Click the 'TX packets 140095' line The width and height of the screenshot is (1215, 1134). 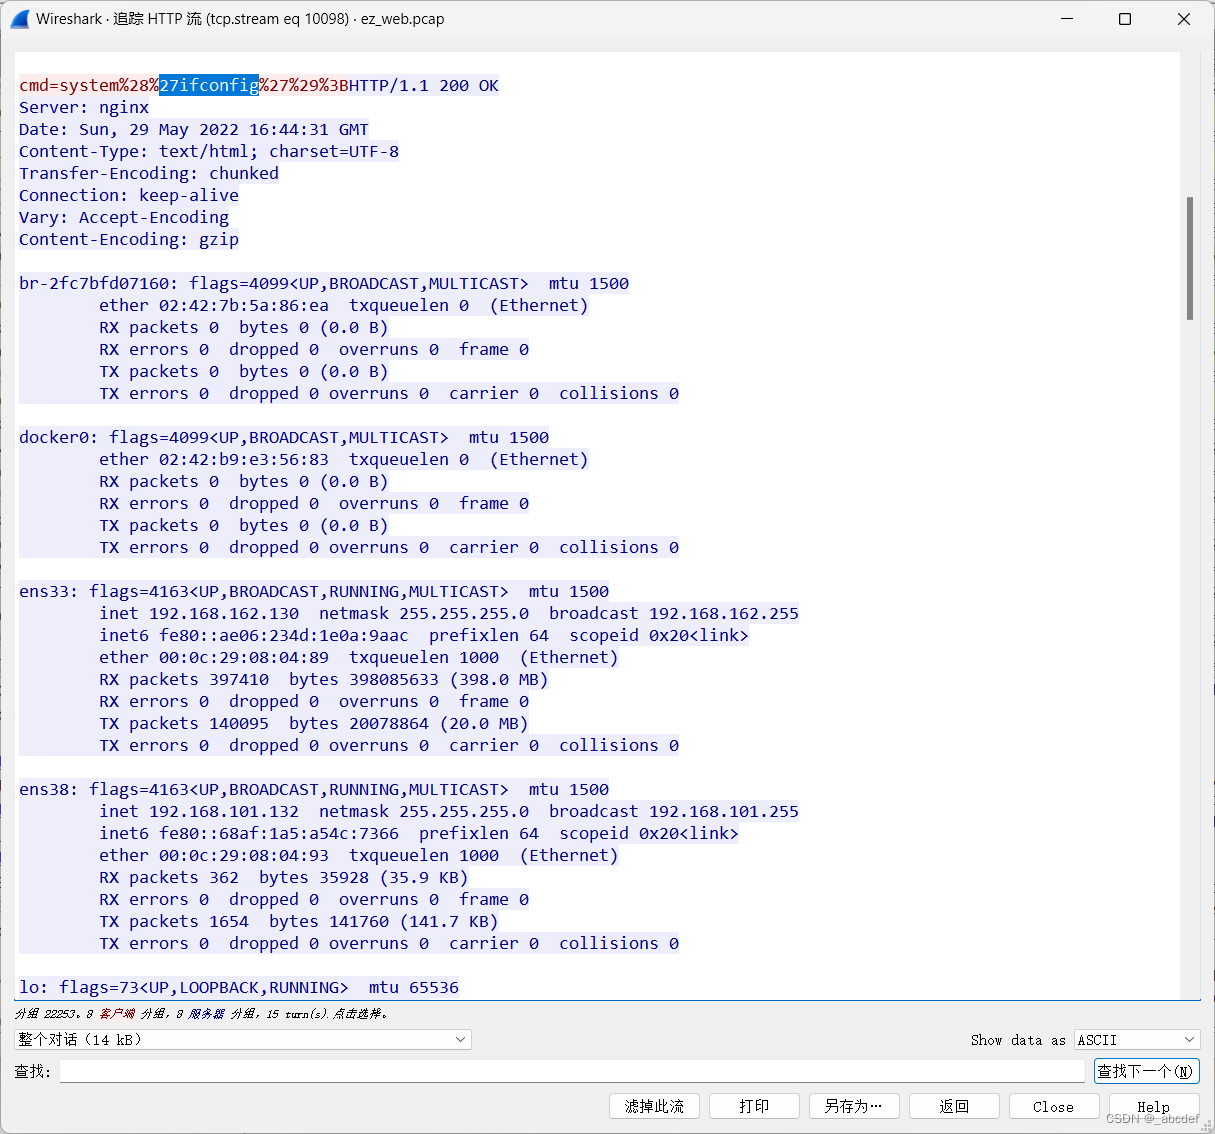(314, 723)
